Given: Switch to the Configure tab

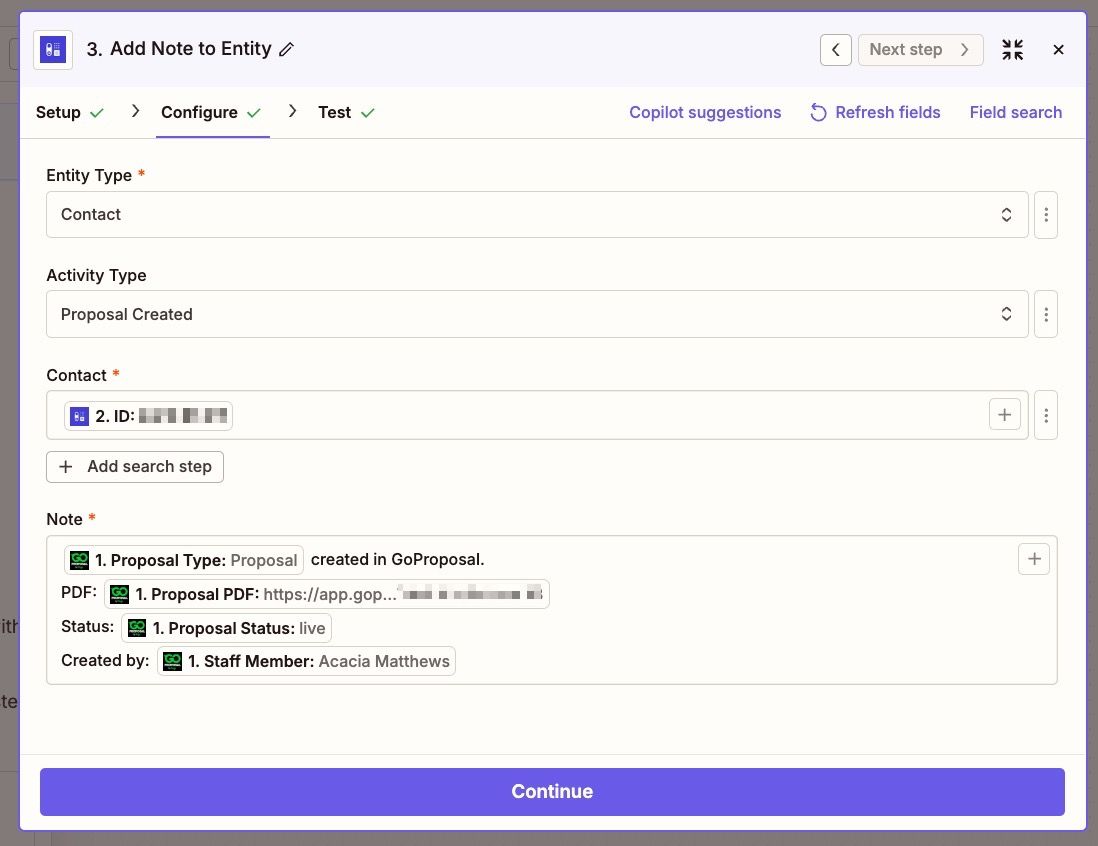Looking at the screenshot, I should click(211, 113).
